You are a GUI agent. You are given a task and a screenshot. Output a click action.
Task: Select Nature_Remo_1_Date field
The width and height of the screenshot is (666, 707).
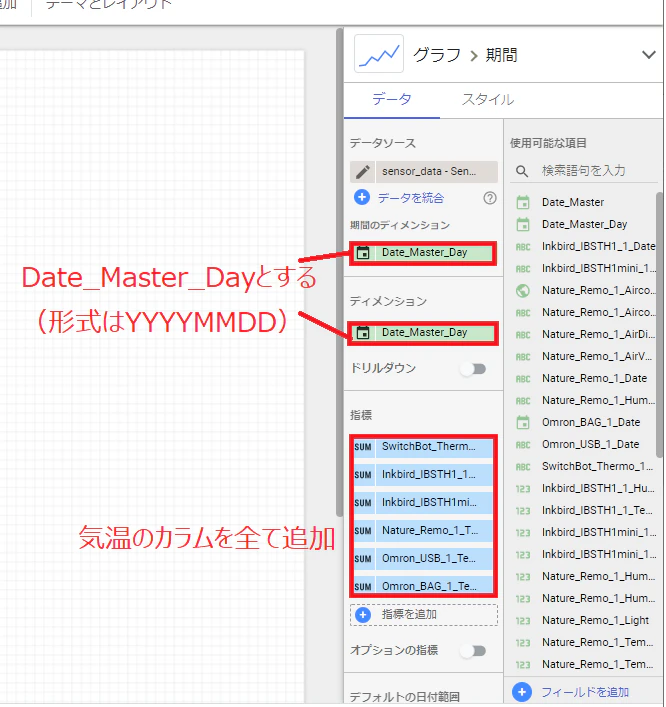pyautogui.click(x=594, y=379)
